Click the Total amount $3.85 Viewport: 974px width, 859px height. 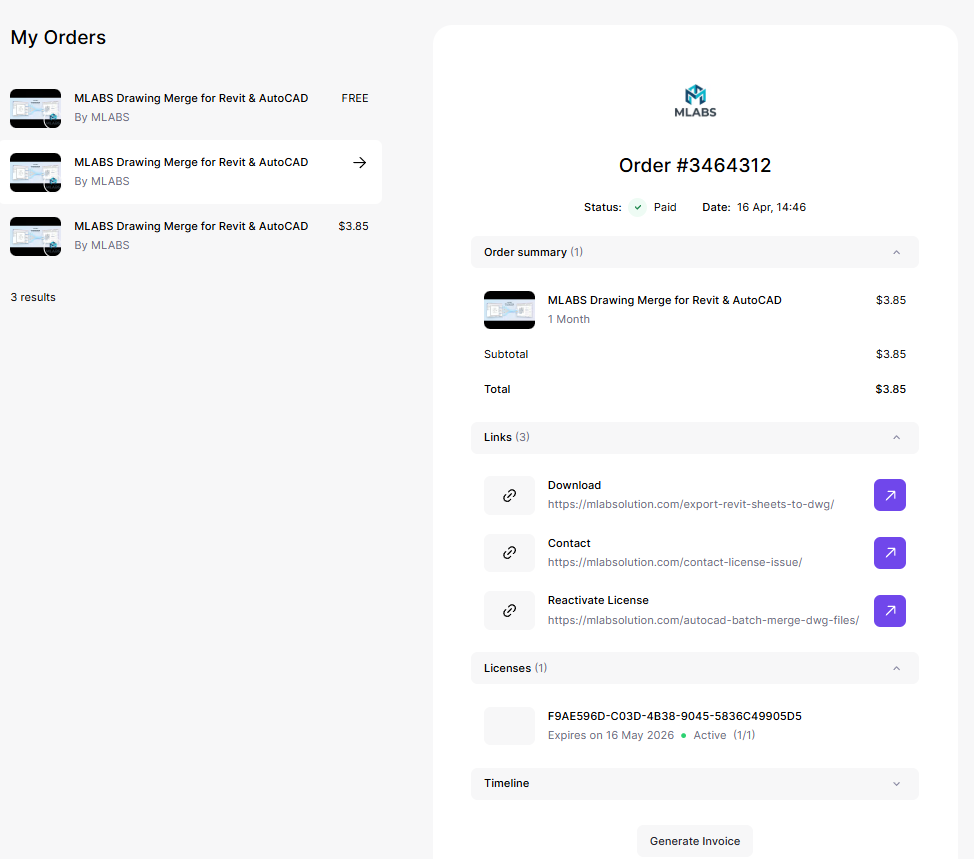click(x=890, y=389)
